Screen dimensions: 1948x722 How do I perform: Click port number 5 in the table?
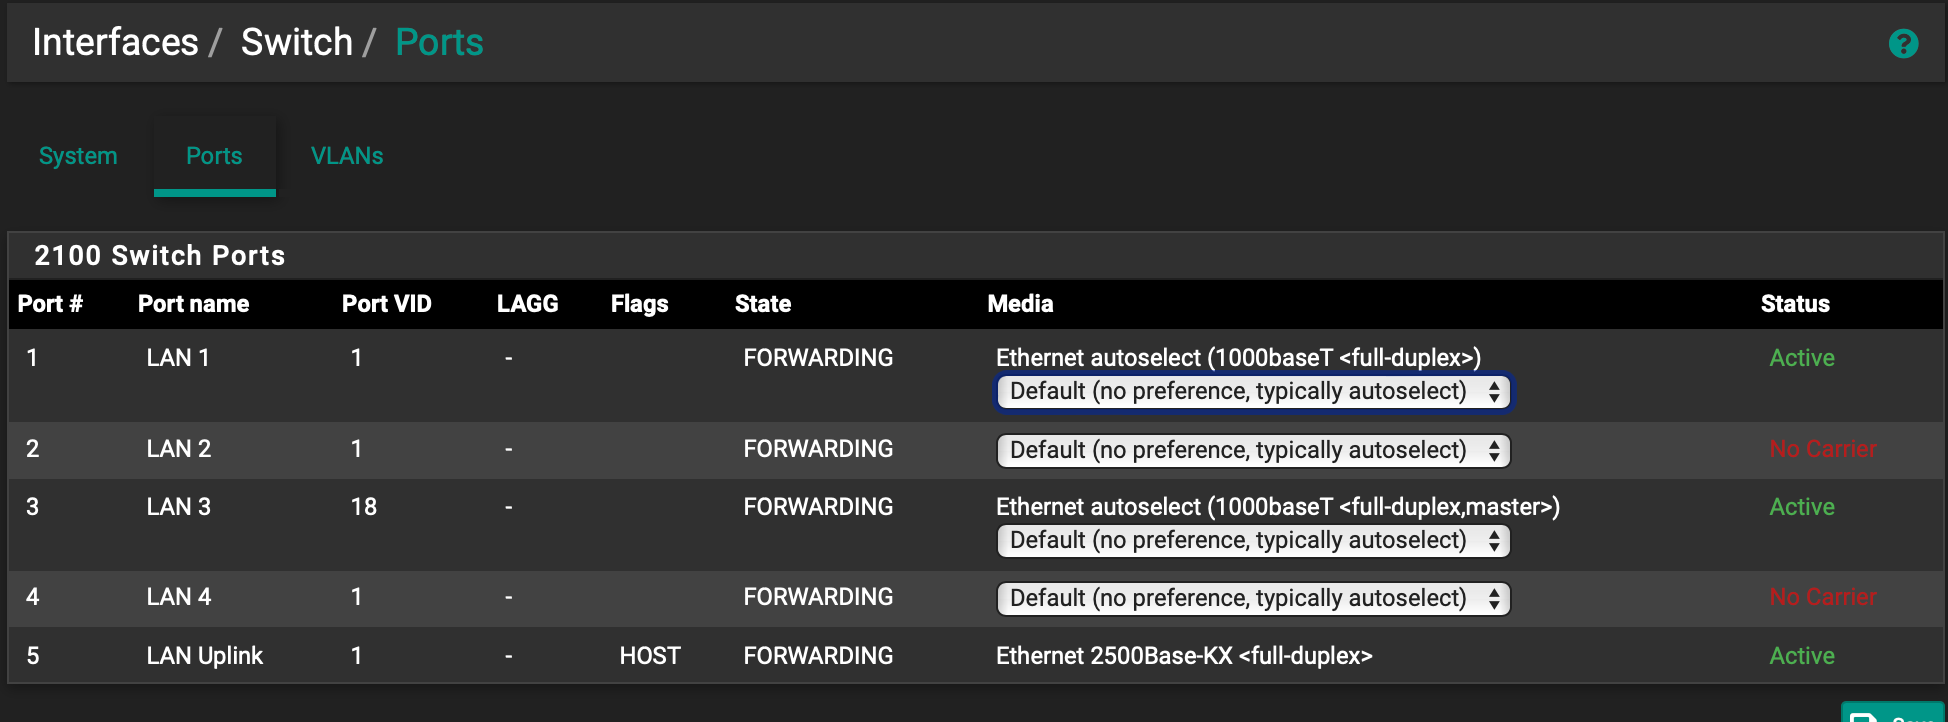coord(33,656)
